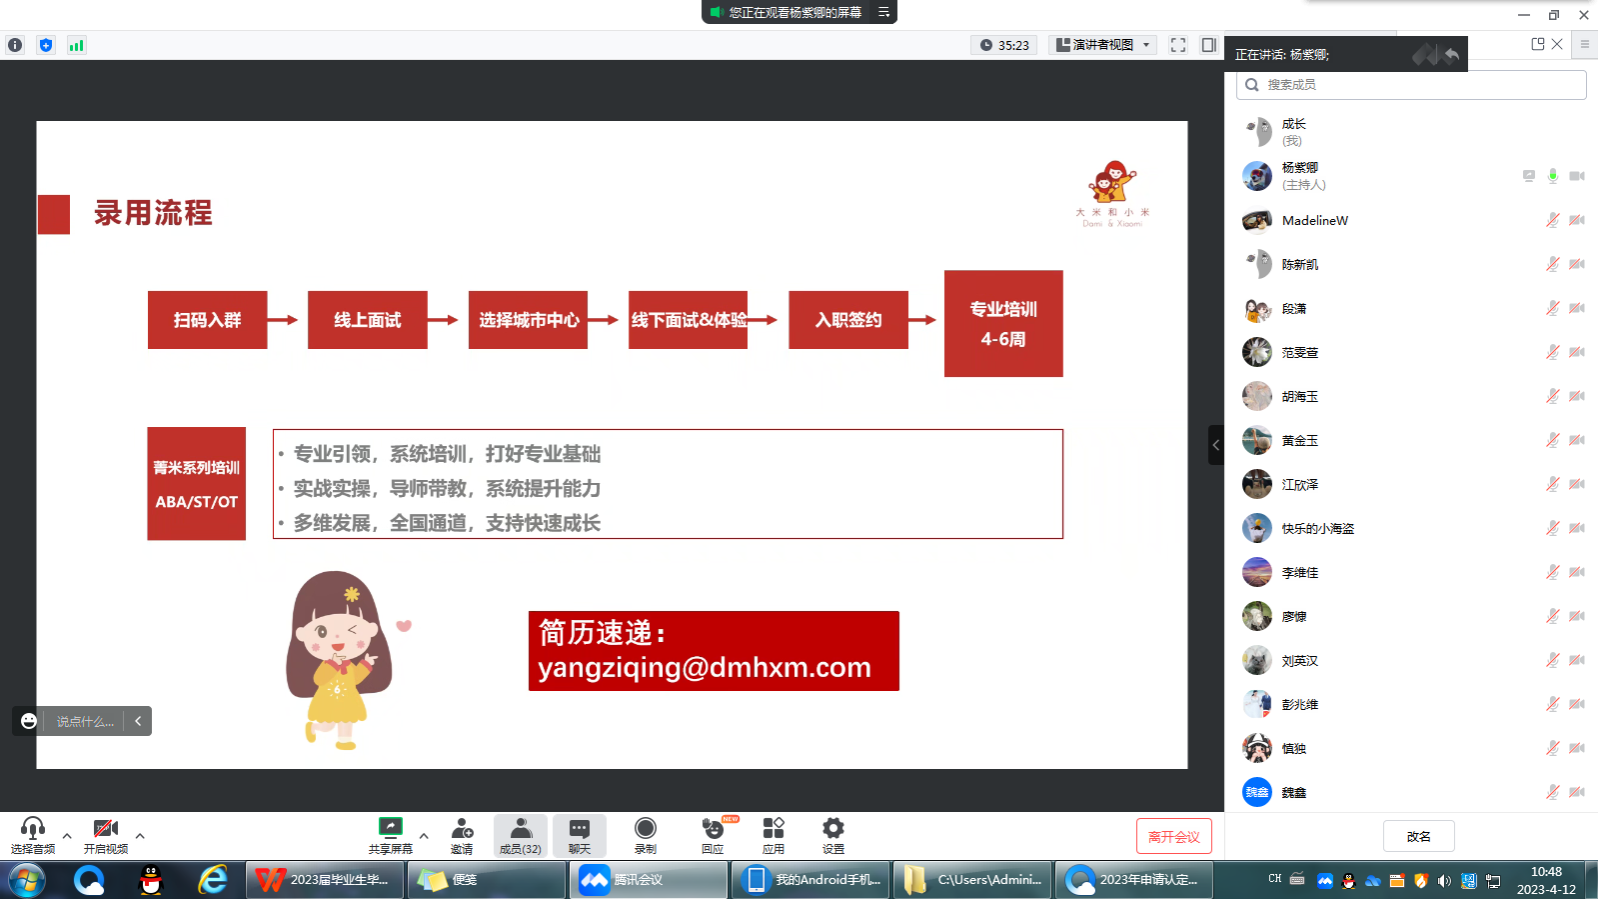Expand the share screen options arrow
Screen dimensions: 1598x899
(424, 836)
